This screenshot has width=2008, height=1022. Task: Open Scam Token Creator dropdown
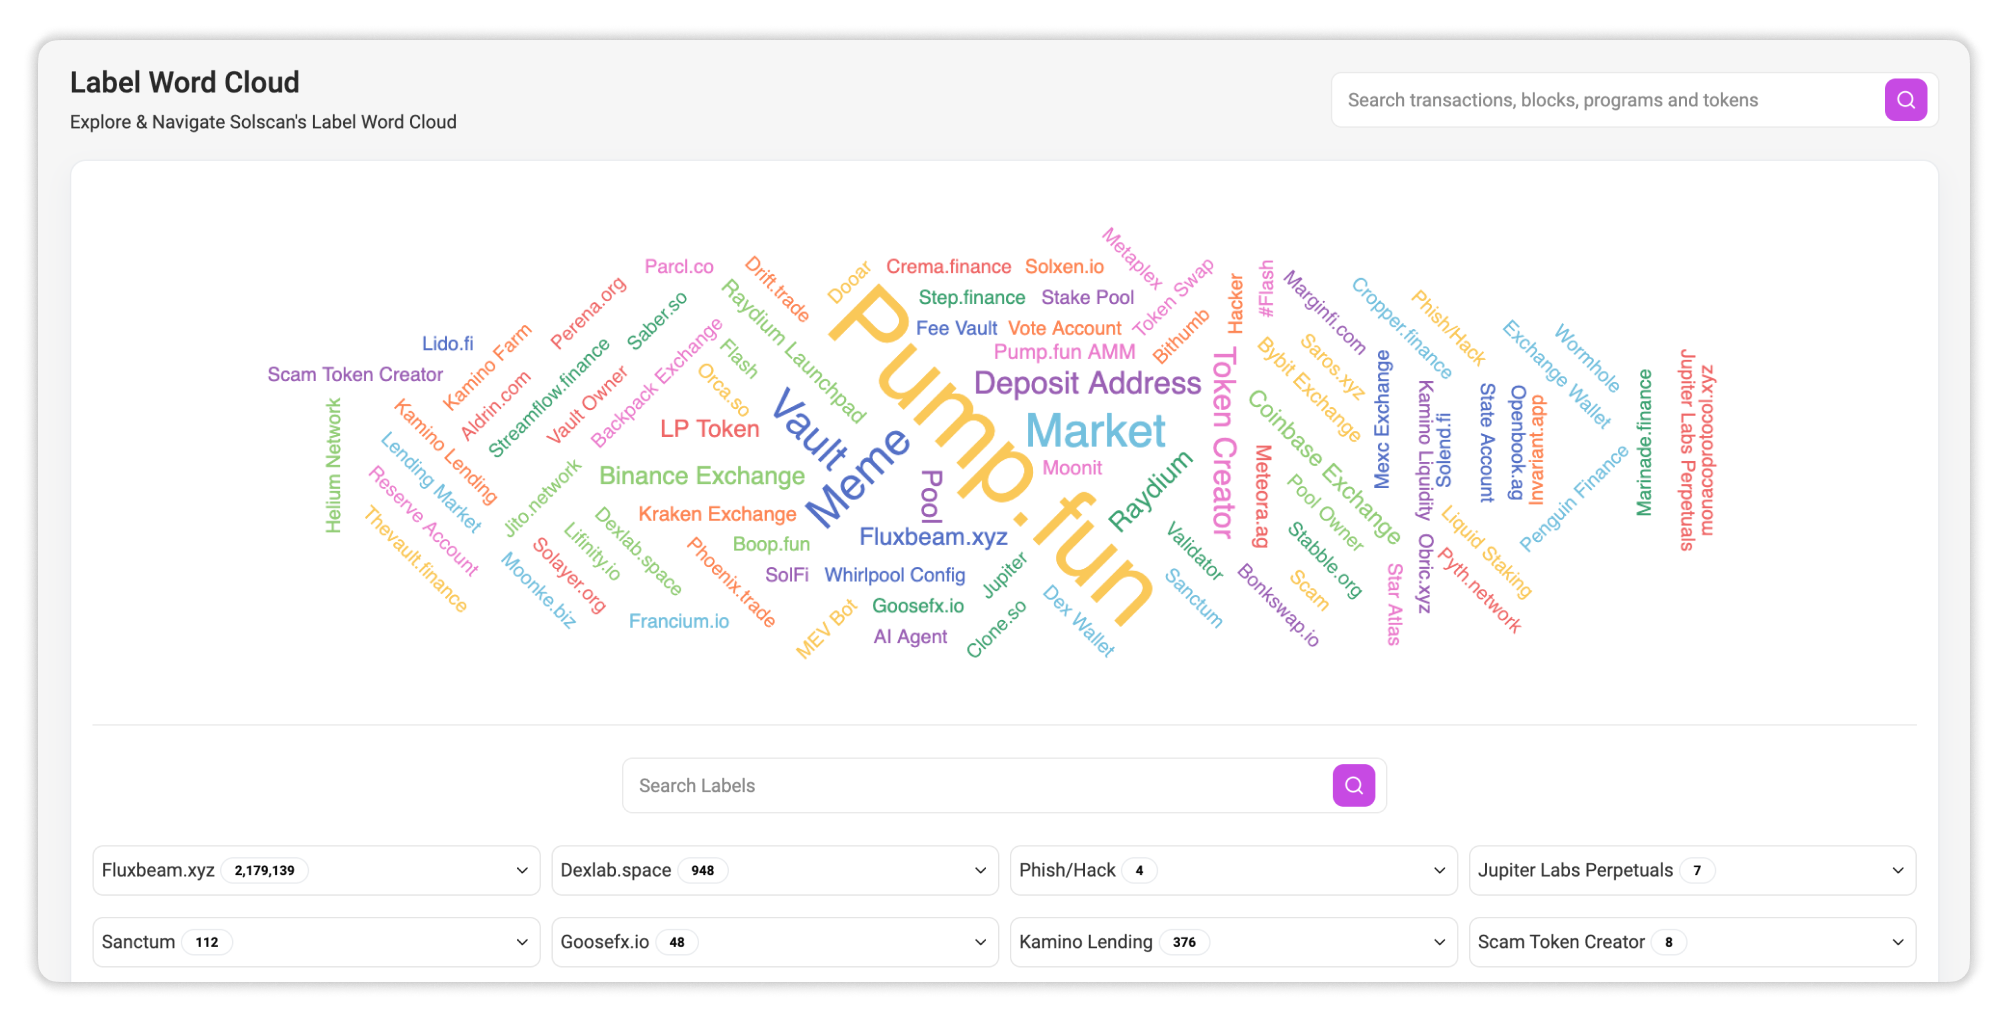click(x=1897, y=943)
